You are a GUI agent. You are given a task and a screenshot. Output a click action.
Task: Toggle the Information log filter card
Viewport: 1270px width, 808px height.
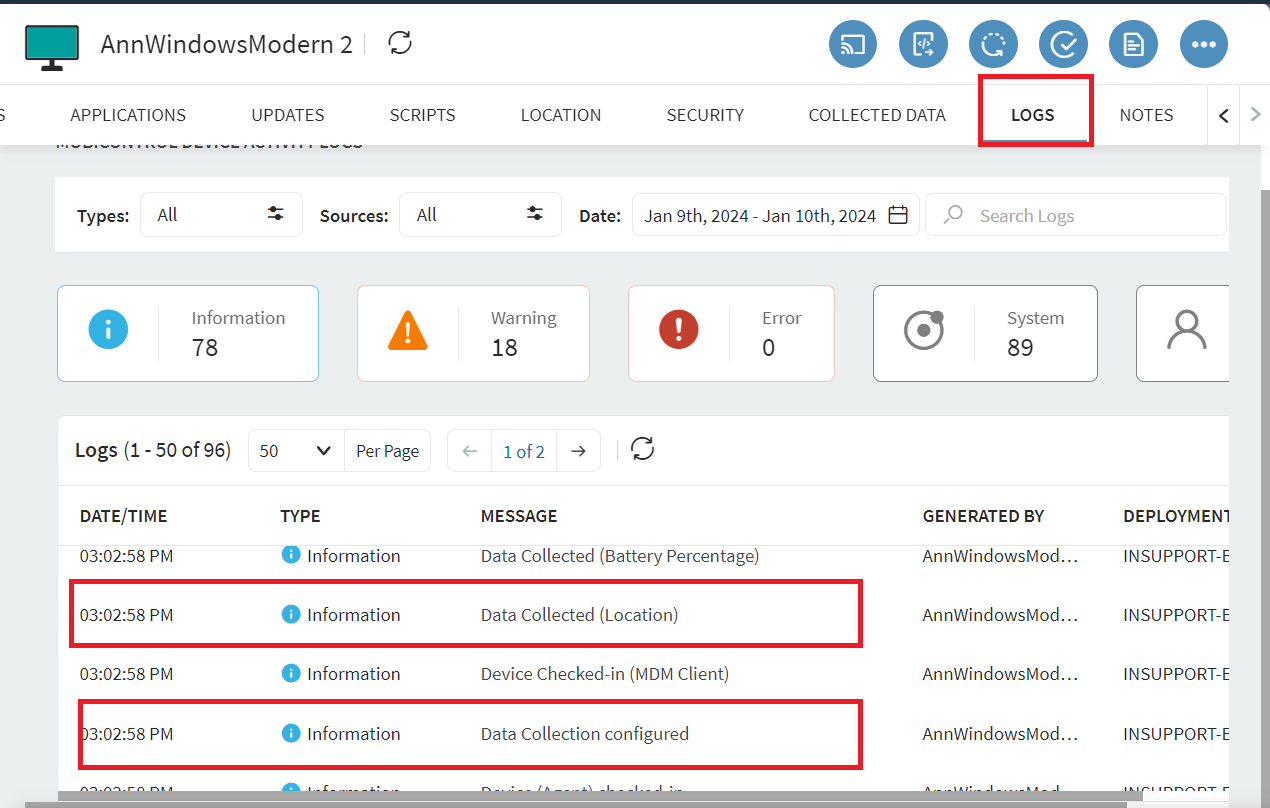click(x=188, y=333)
